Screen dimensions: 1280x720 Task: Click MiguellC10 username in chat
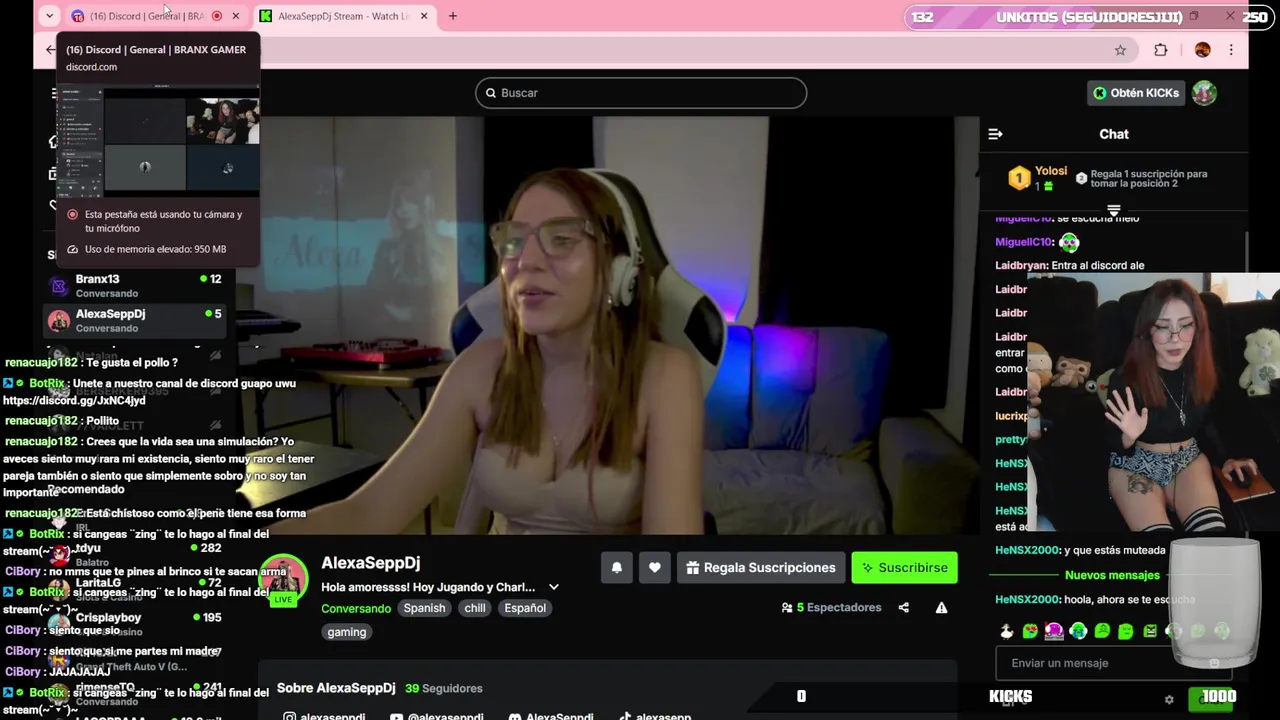(1023, 242)
